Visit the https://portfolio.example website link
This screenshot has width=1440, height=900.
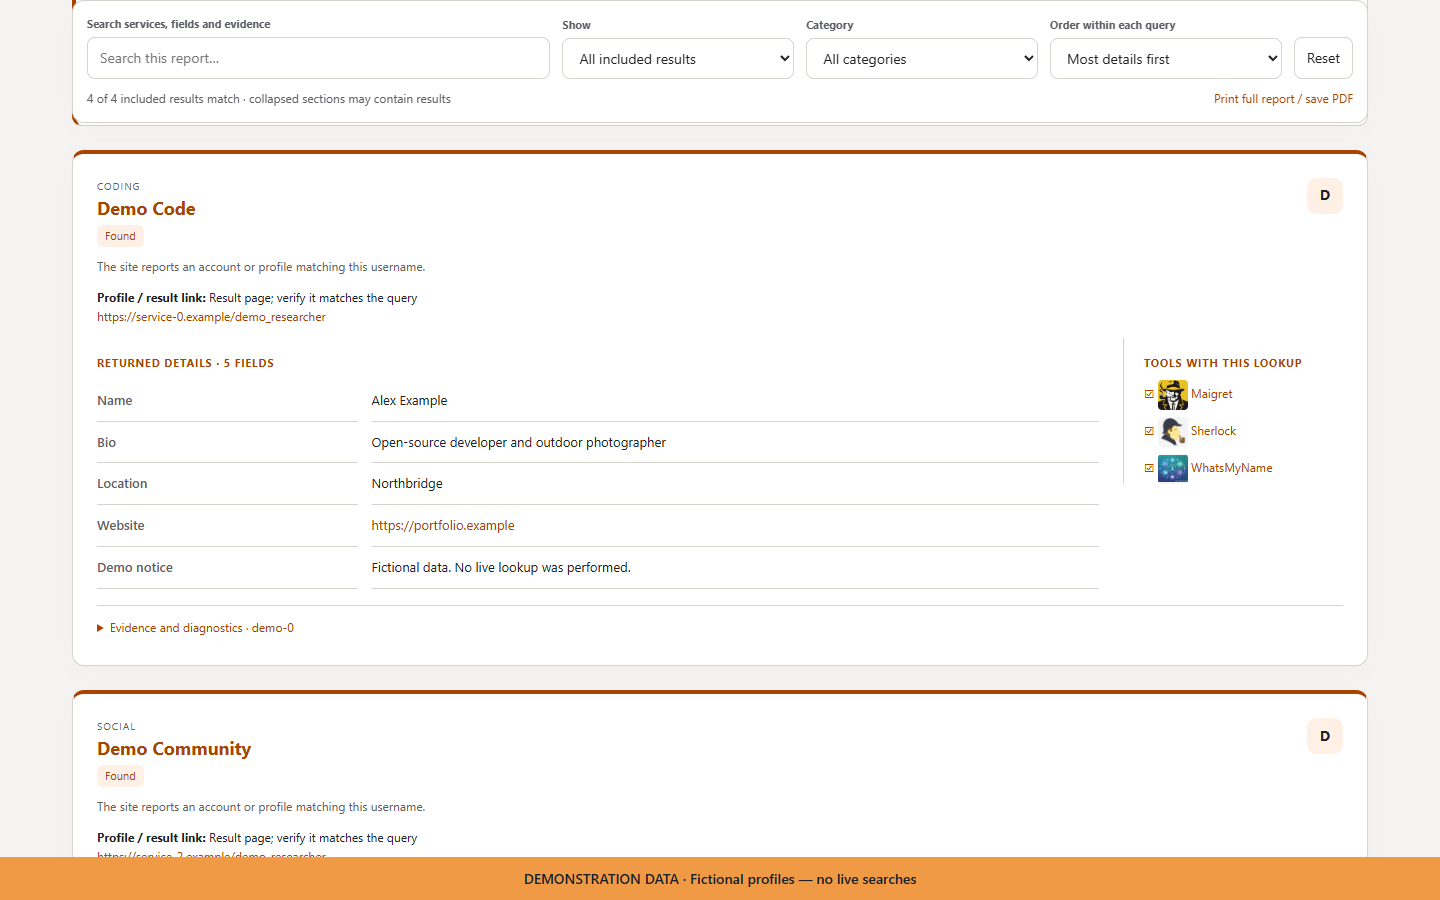pyautogui.click(x=443, y=526)
